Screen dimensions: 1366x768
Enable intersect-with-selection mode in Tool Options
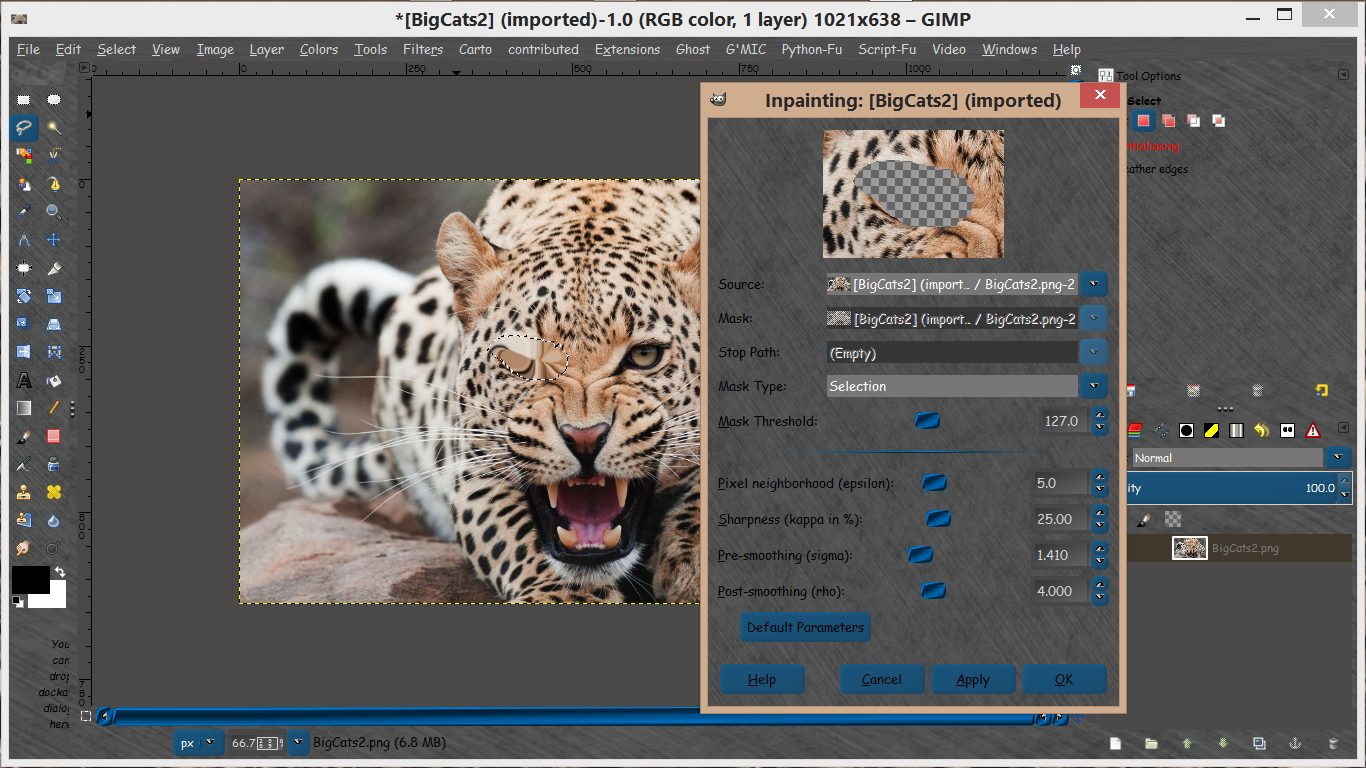click(x=1218, y=120)
